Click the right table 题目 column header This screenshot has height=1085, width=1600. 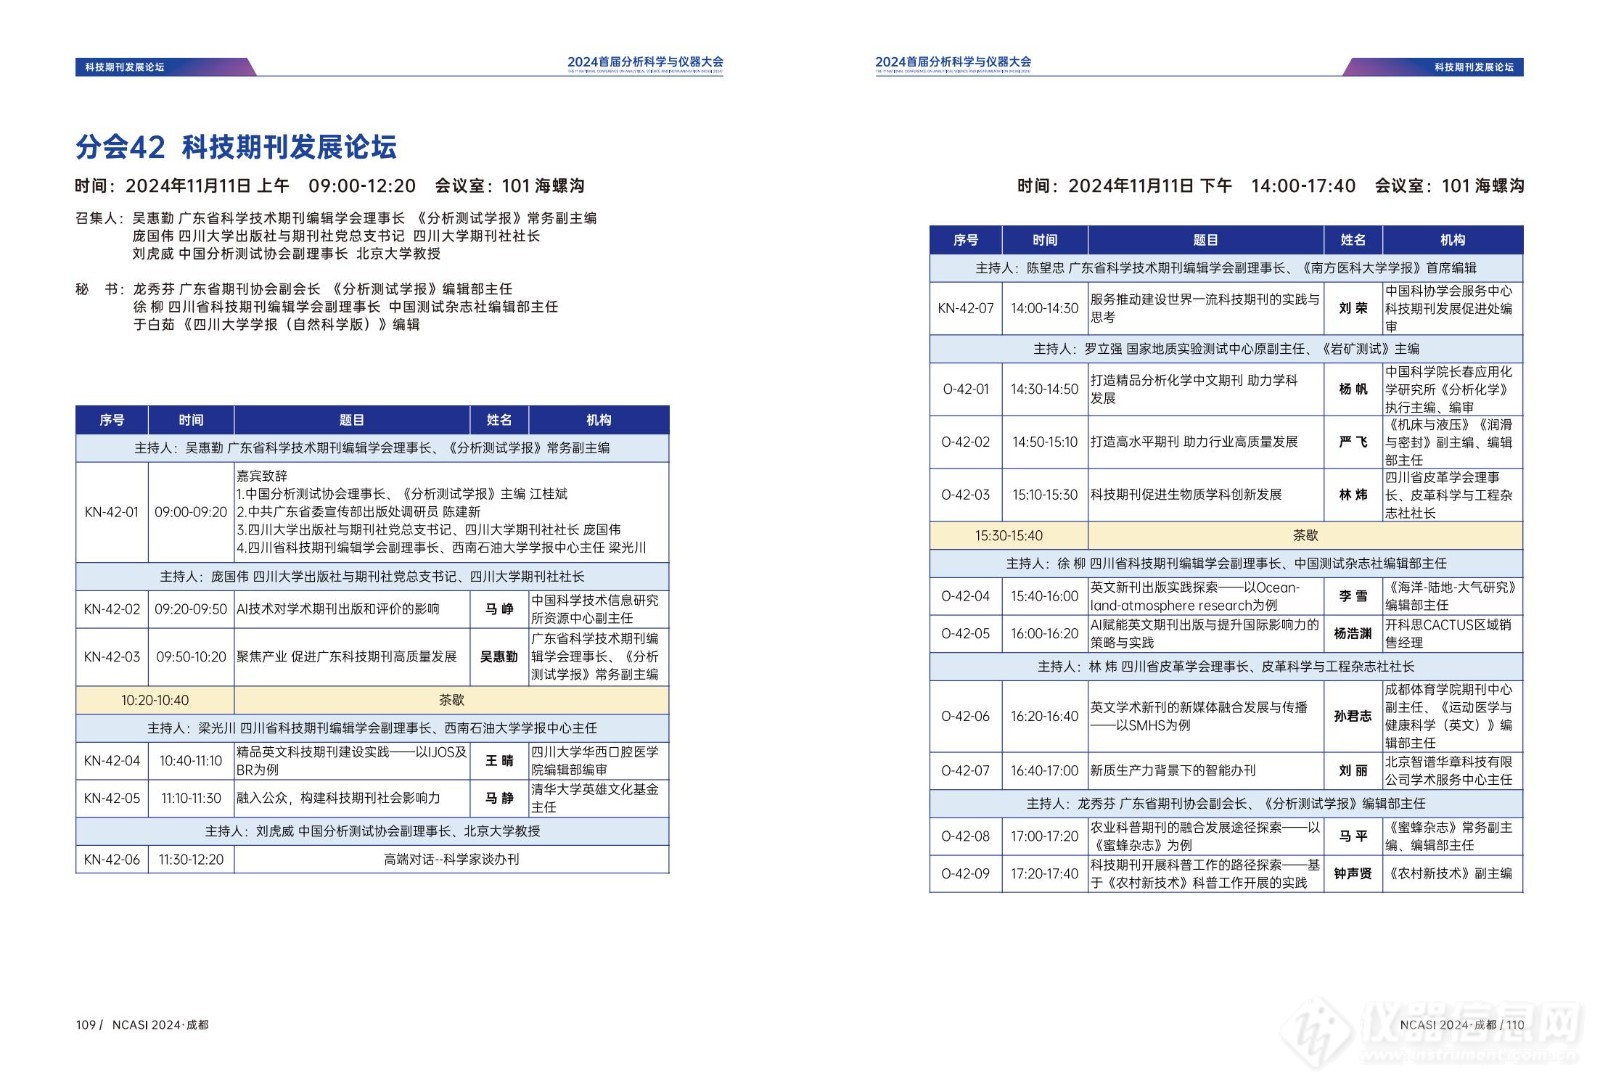[x=1206, y=240]
